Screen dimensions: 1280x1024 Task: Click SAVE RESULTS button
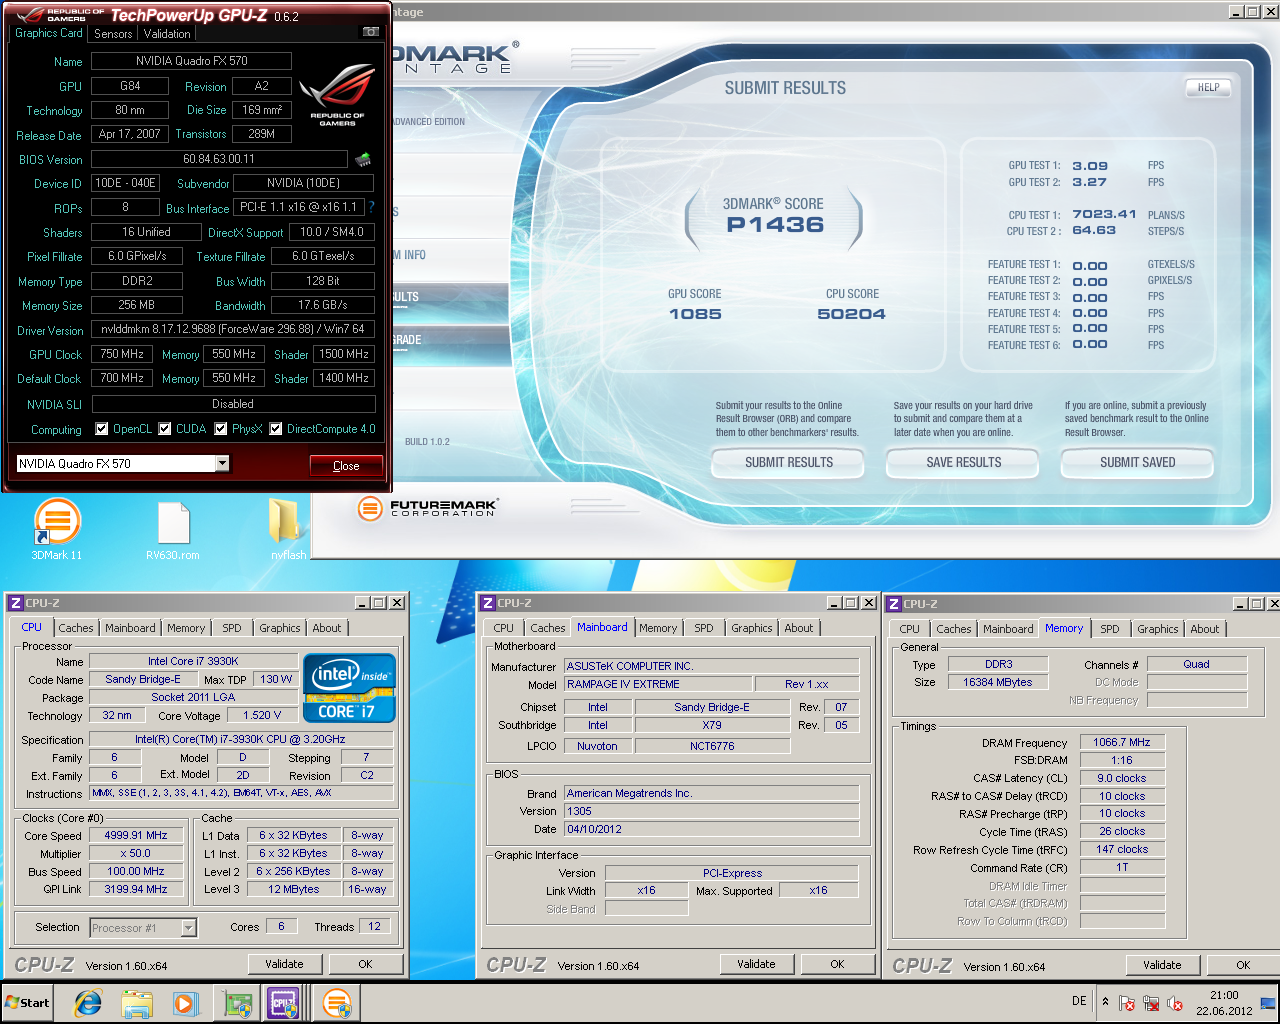tap(963, 462)
